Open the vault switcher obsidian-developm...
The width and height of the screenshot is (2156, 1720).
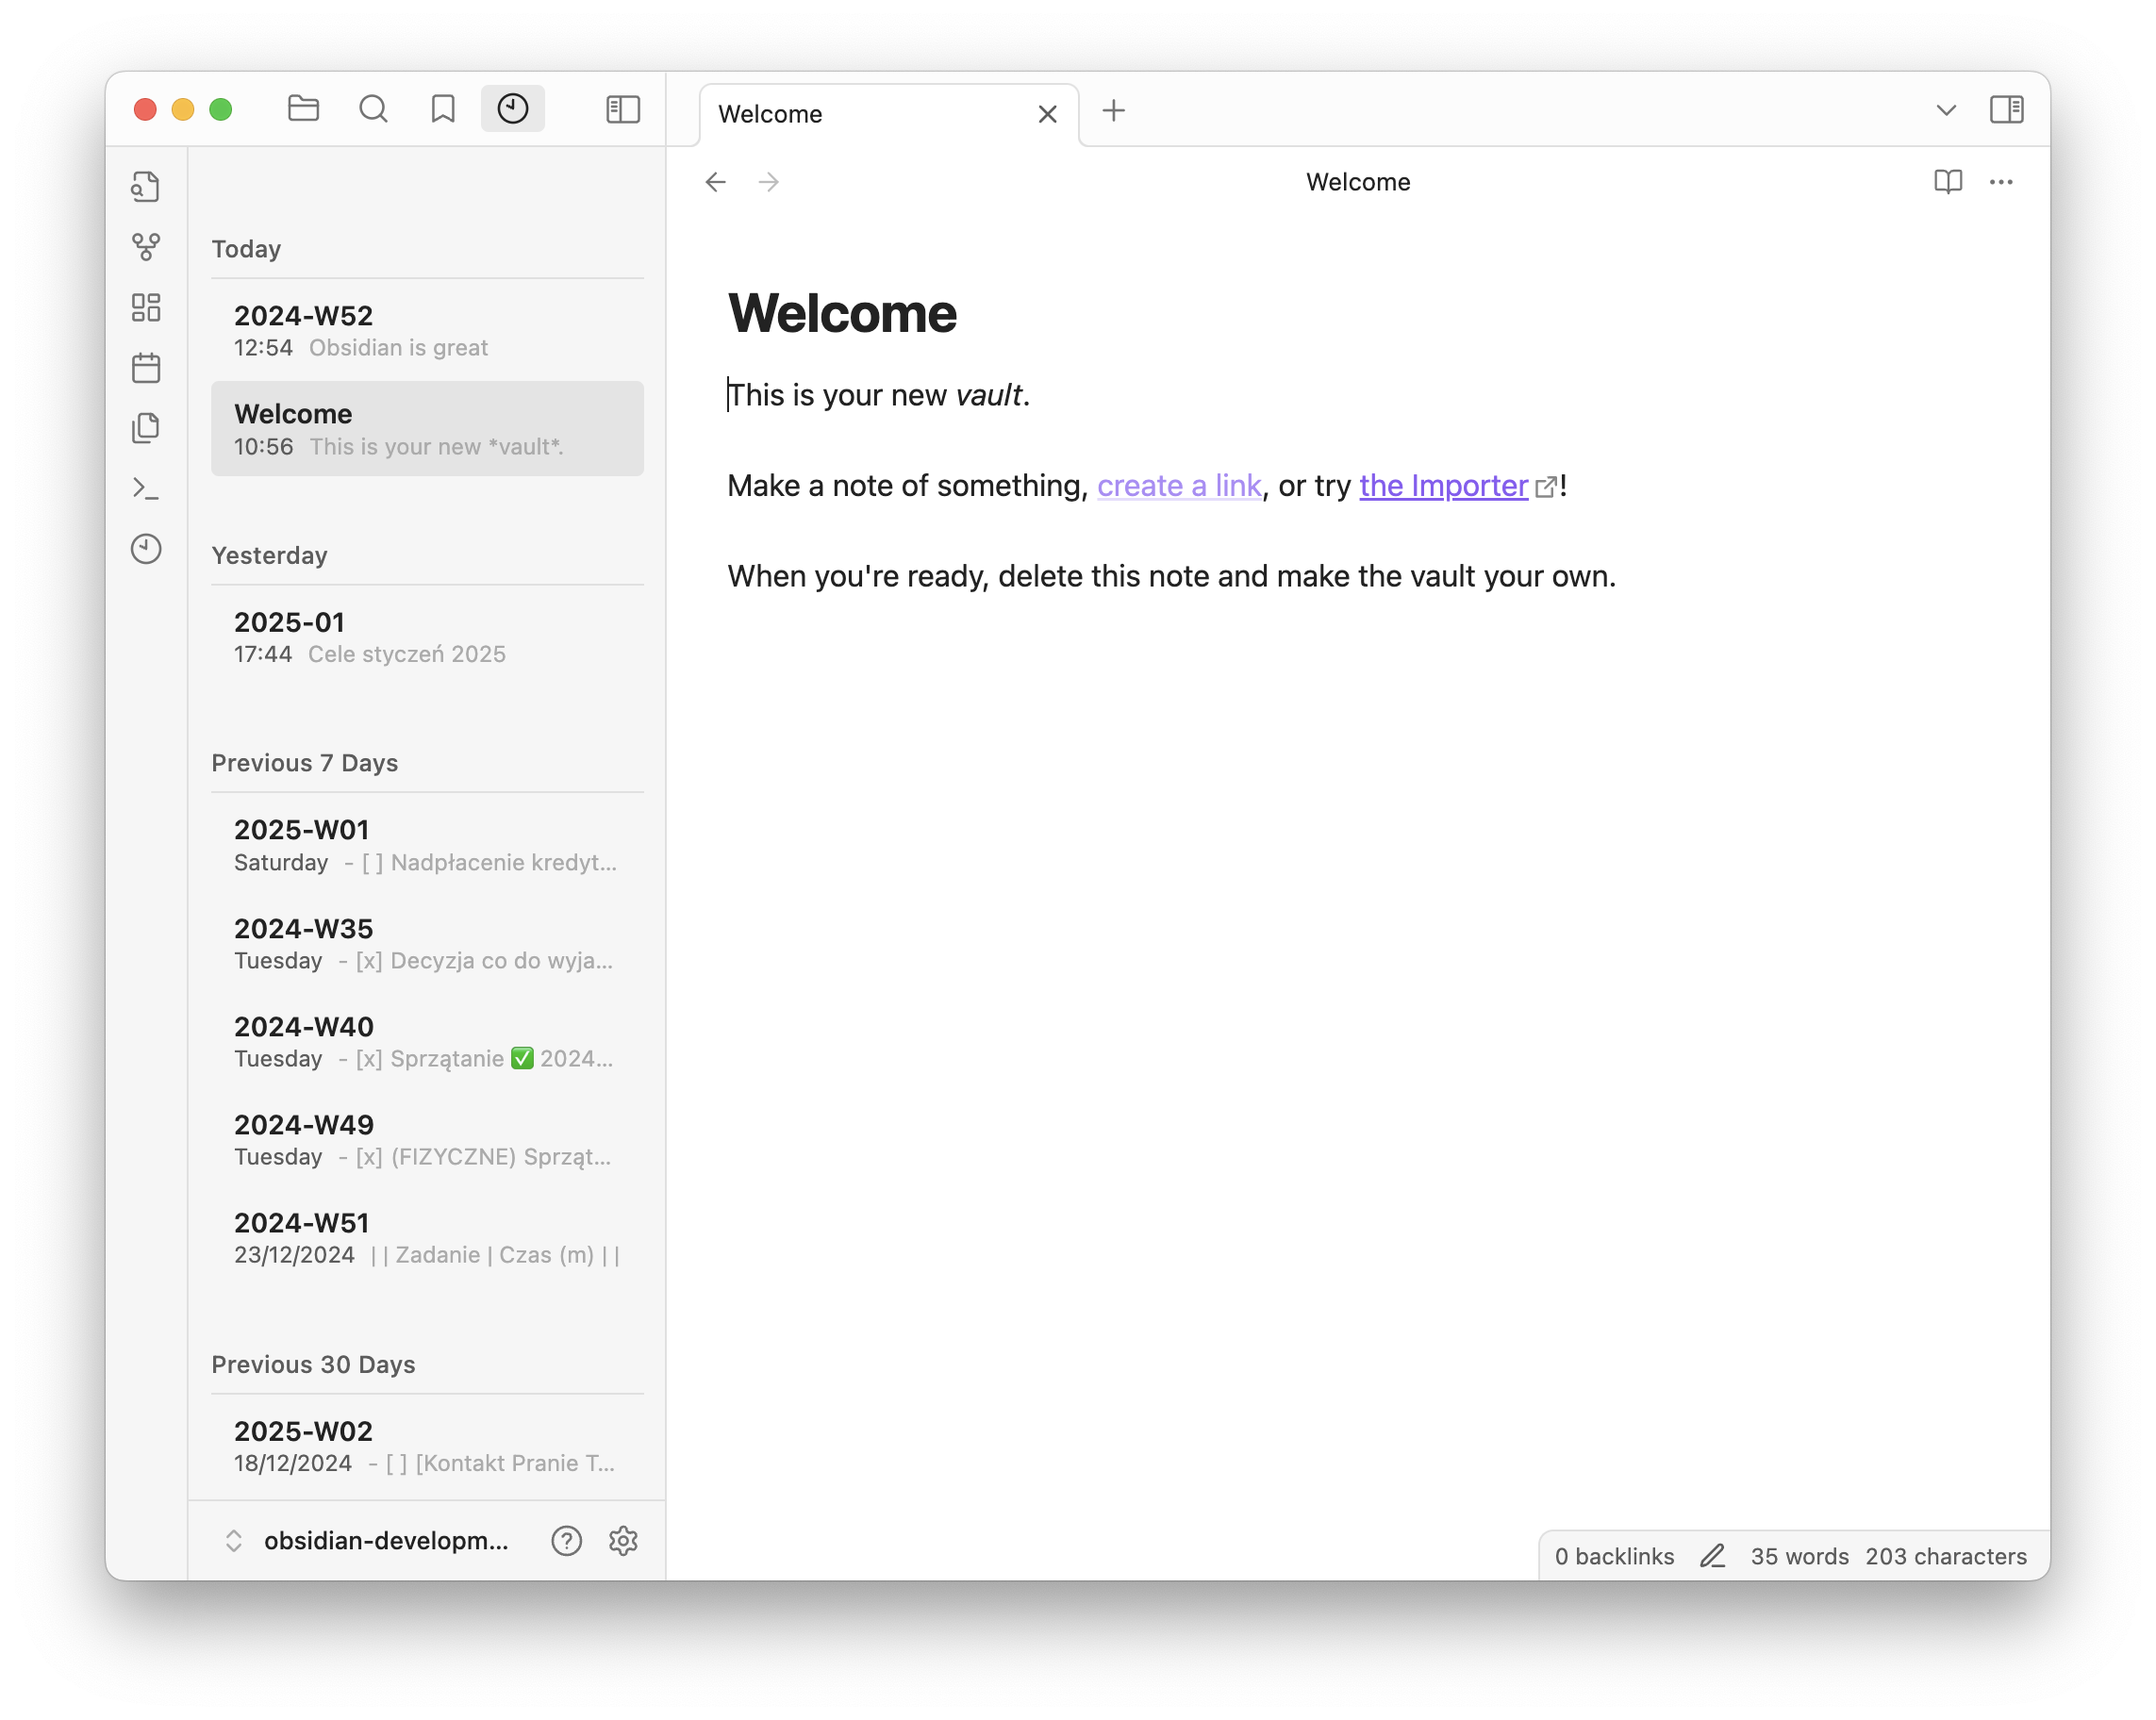385,1540
